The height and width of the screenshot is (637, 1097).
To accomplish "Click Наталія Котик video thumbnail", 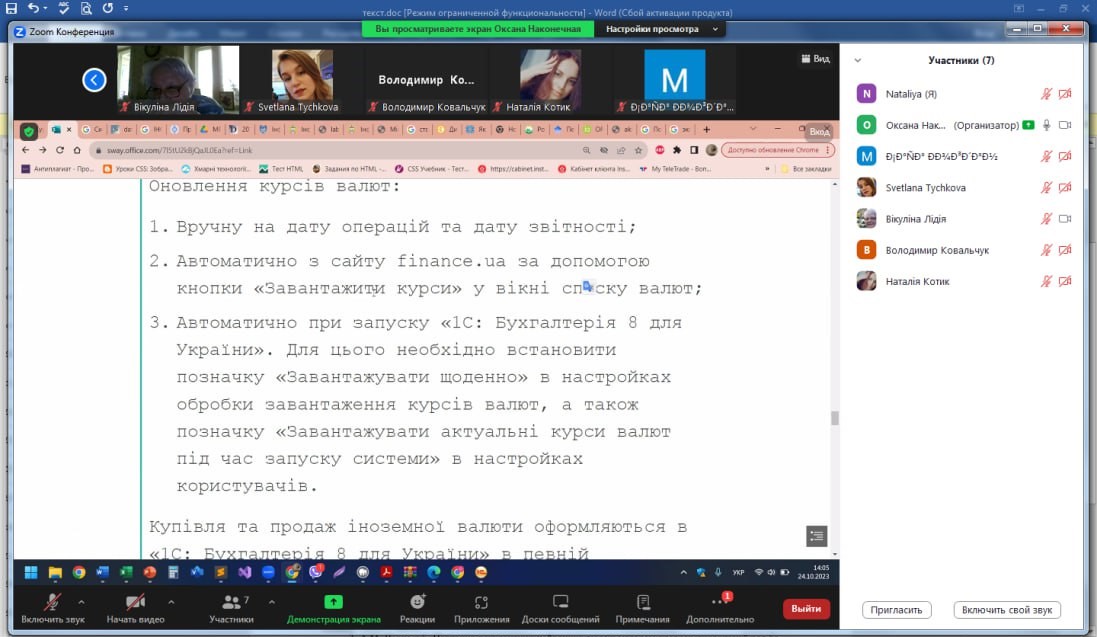I will pos(550,81).
